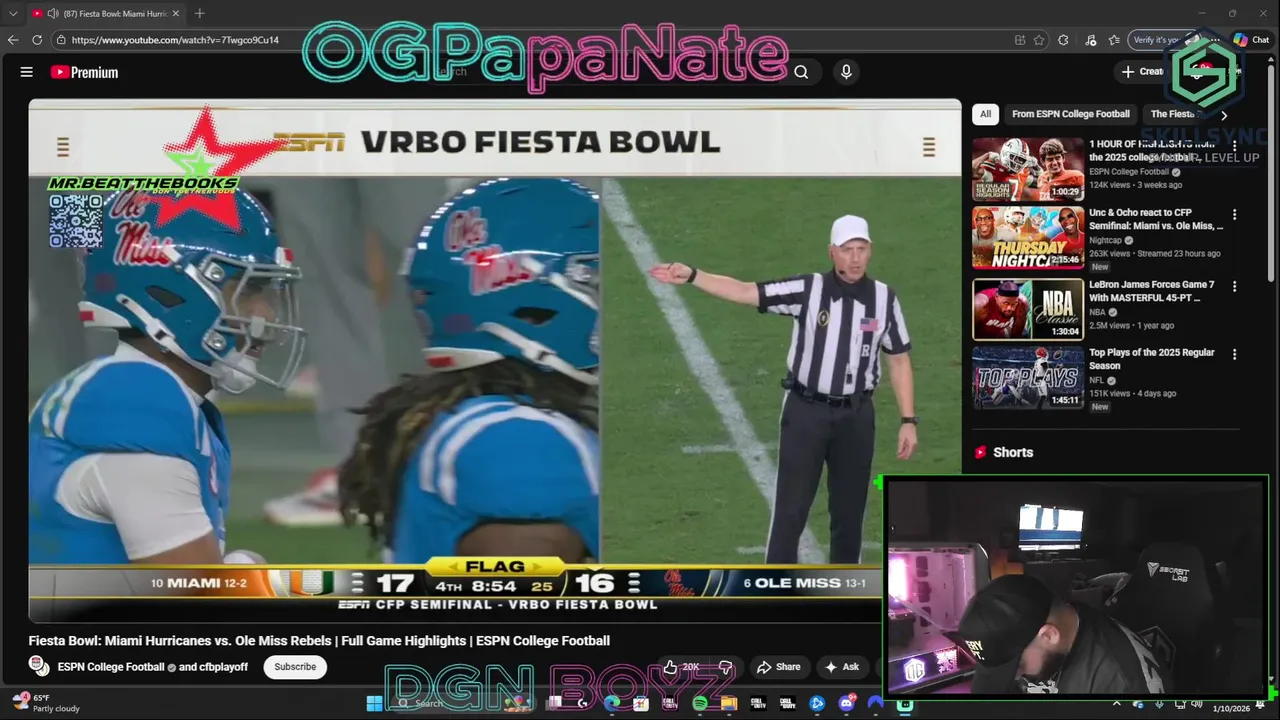Close the Fiesta Bowl browser tab

click(x=176, y=13)
